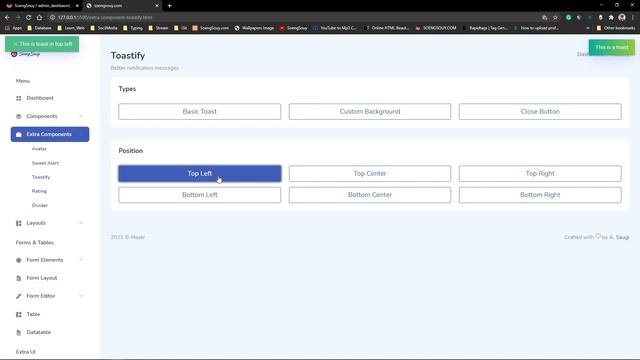Click the Custom Background button

click(x=370, y=111)
